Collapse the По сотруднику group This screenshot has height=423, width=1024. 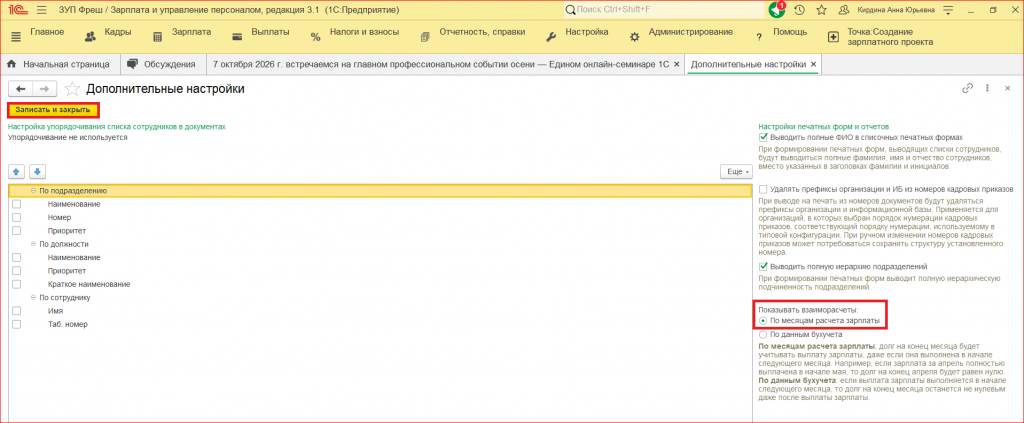point(33,298)
